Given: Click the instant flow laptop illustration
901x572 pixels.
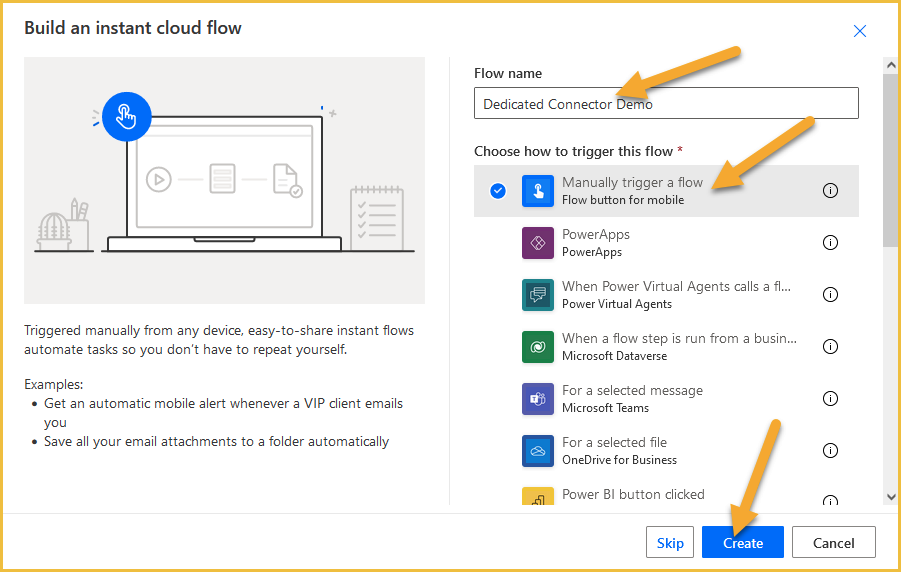Looking at the screenshot, I should click(224, 180).
